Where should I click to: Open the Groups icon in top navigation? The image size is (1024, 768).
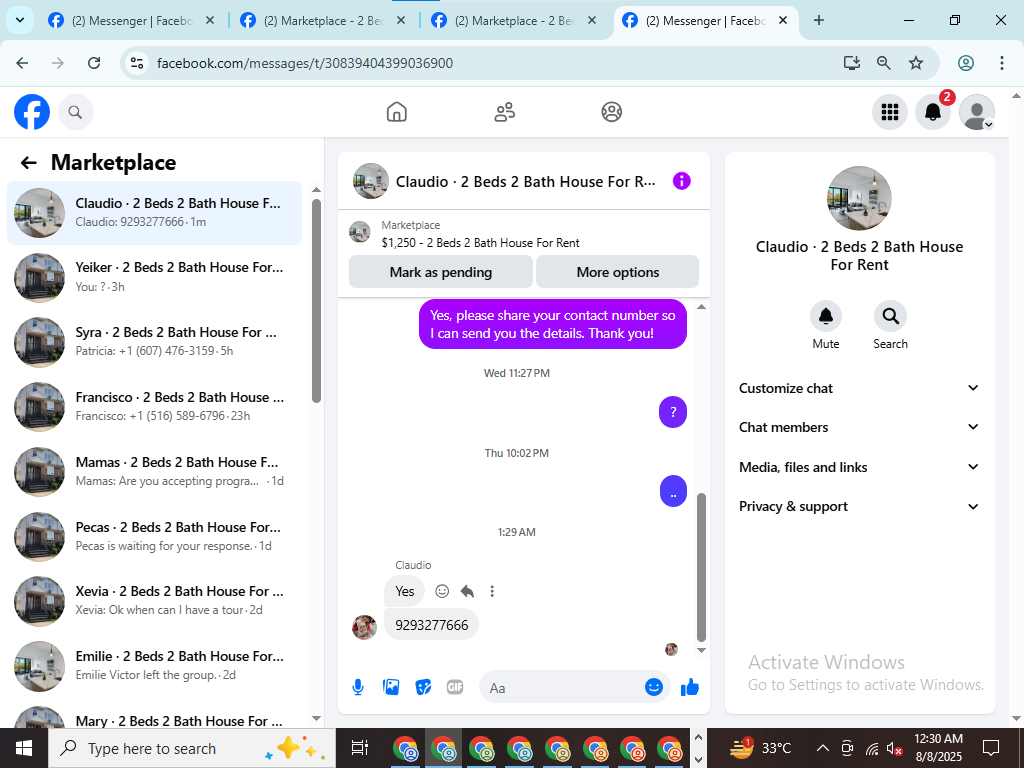tap(611, 112)
